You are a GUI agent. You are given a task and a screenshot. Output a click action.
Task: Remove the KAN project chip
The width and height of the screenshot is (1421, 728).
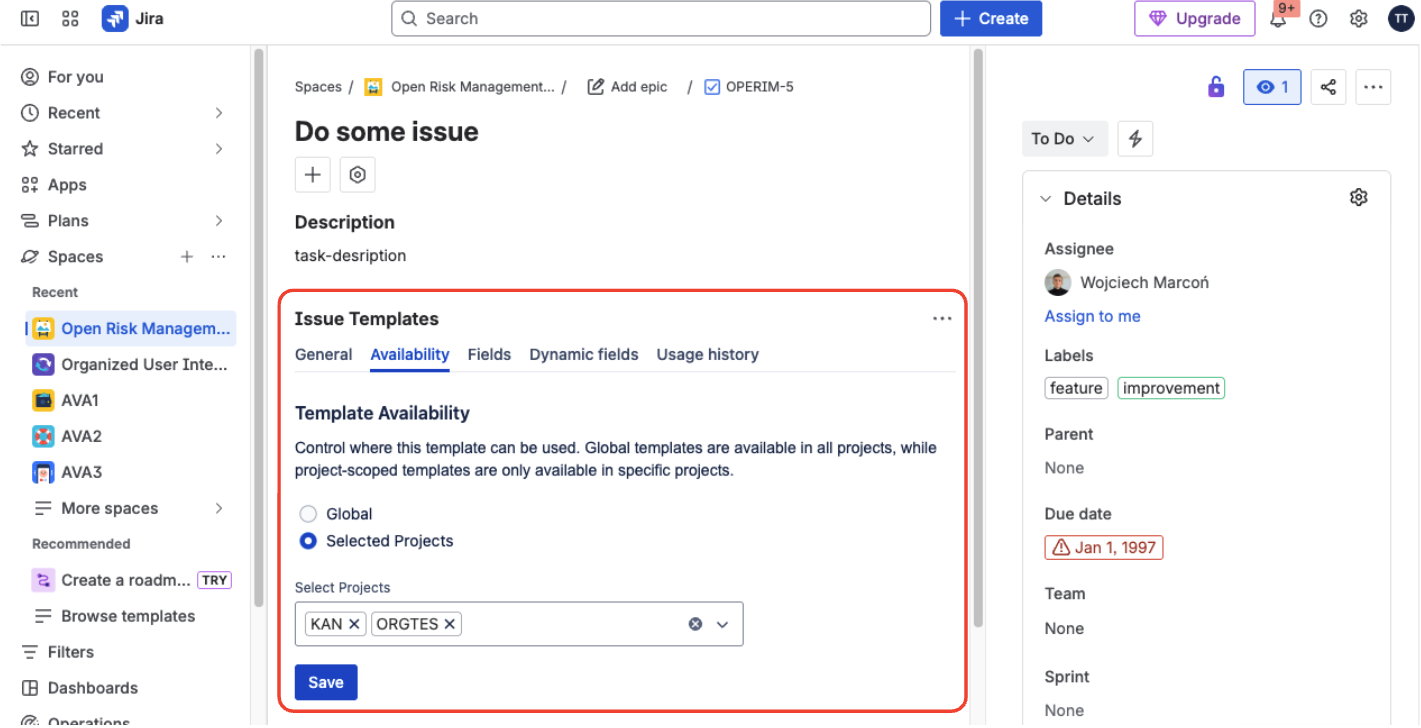[355, 623]
